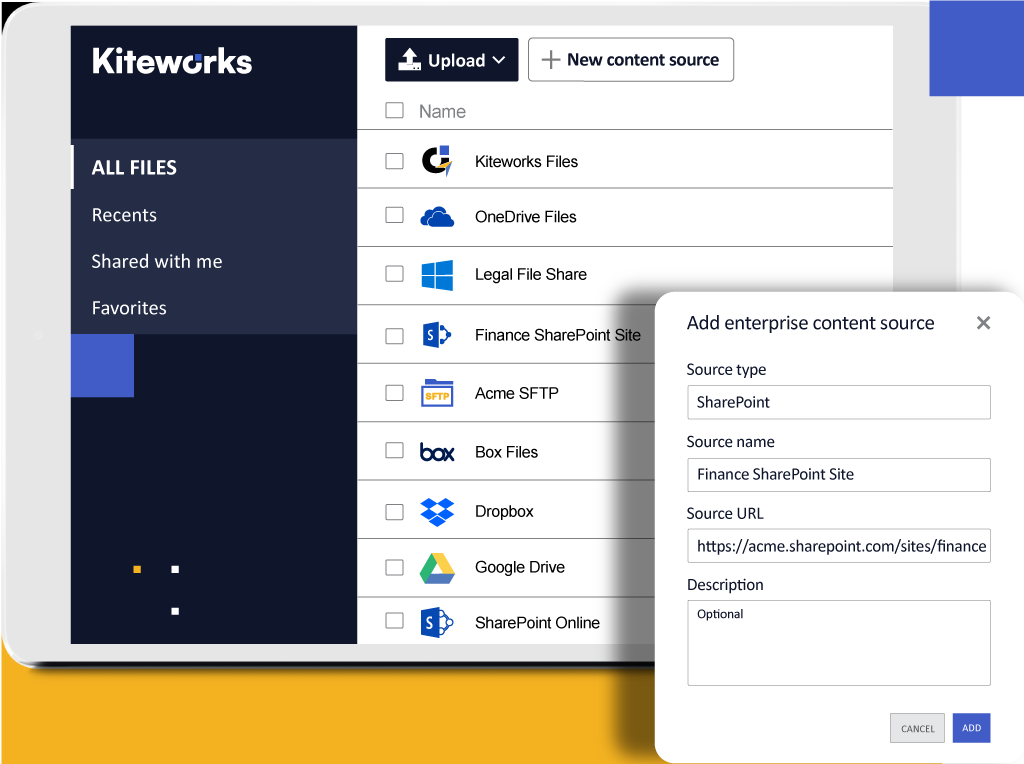Open the Shared with me section
Image resolution: width=1024 pixels, height=764 pixels.
pyautogui.click(x=156, y=261)
